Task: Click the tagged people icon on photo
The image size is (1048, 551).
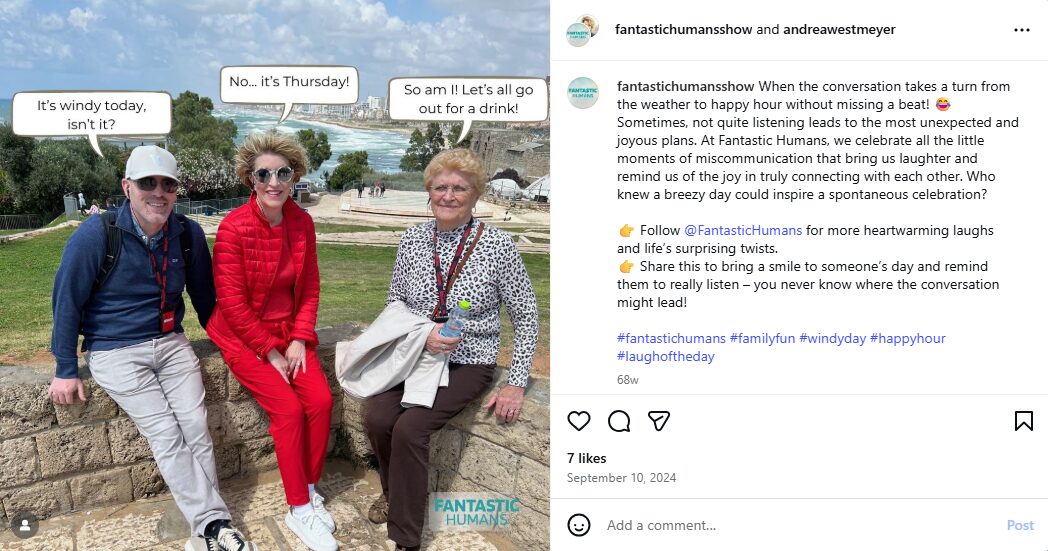Action: (25, 526)
